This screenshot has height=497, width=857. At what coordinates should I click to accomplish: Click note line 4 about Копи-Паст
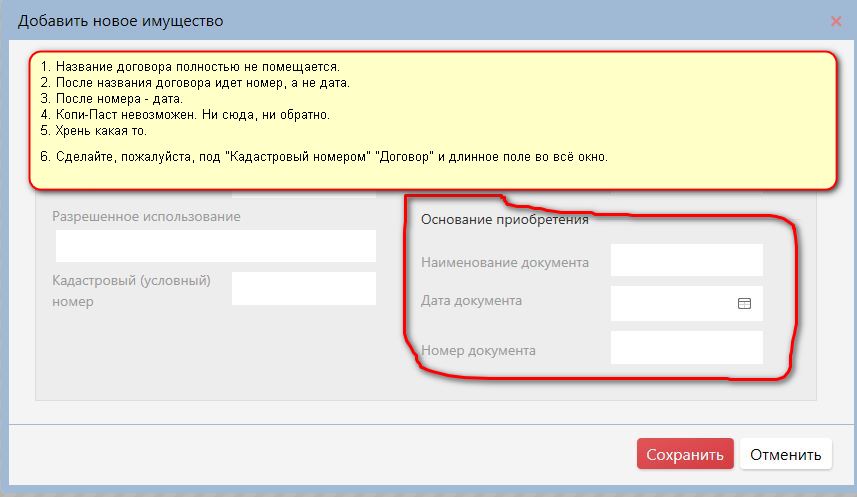185,115
